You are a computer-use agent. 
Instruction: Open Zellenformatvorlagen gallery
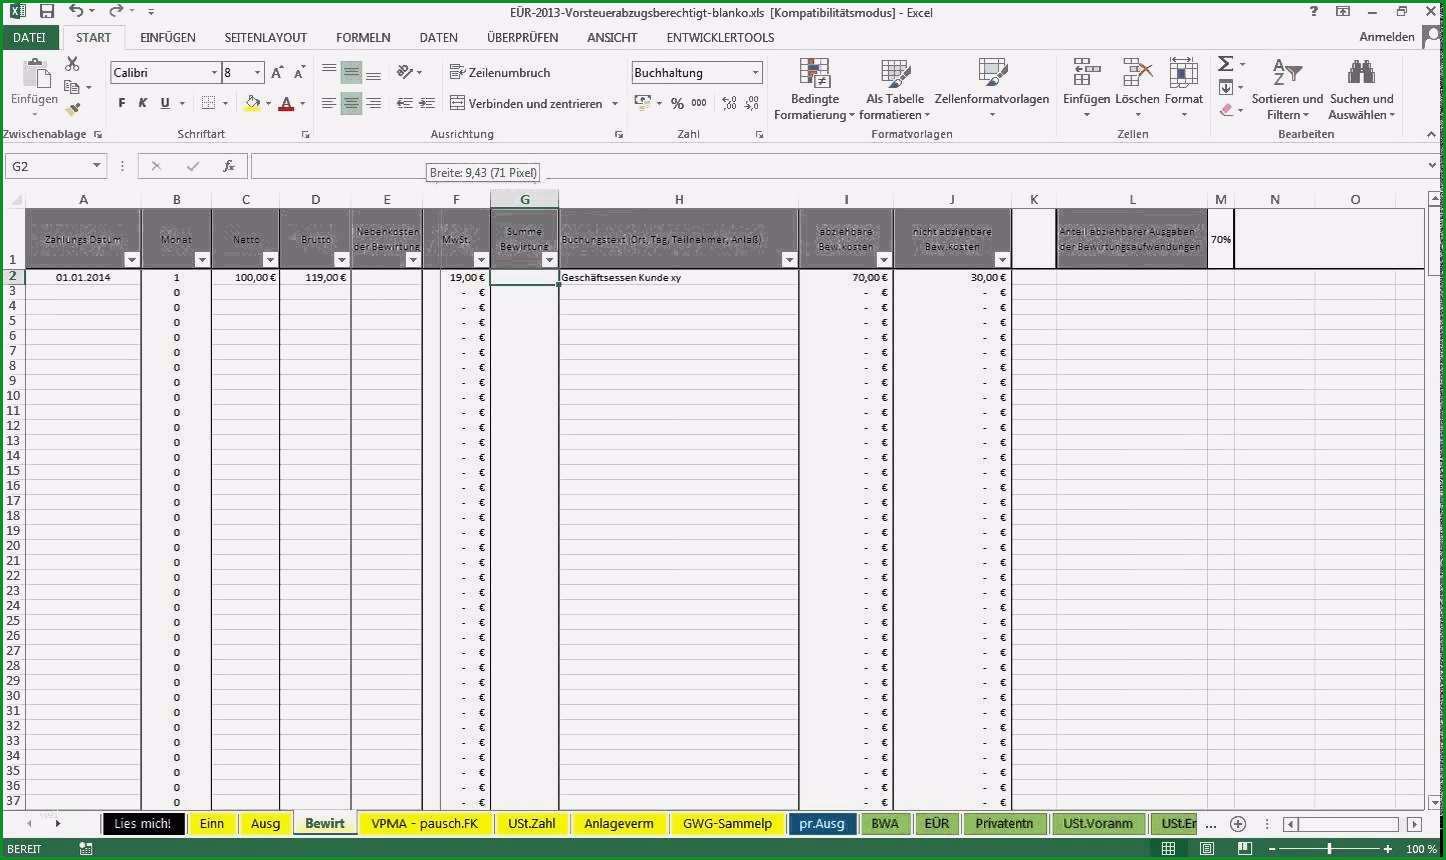point(992,89)
